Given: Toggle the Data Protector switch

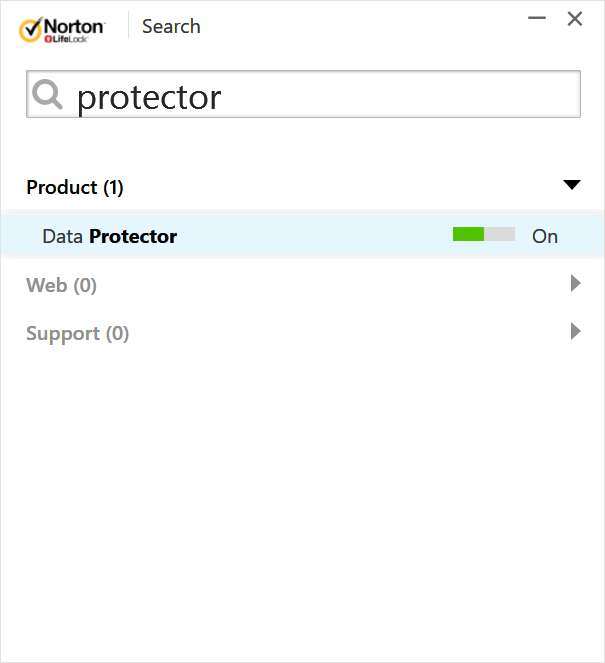Looking at the screenshot, I should point(483,235).
